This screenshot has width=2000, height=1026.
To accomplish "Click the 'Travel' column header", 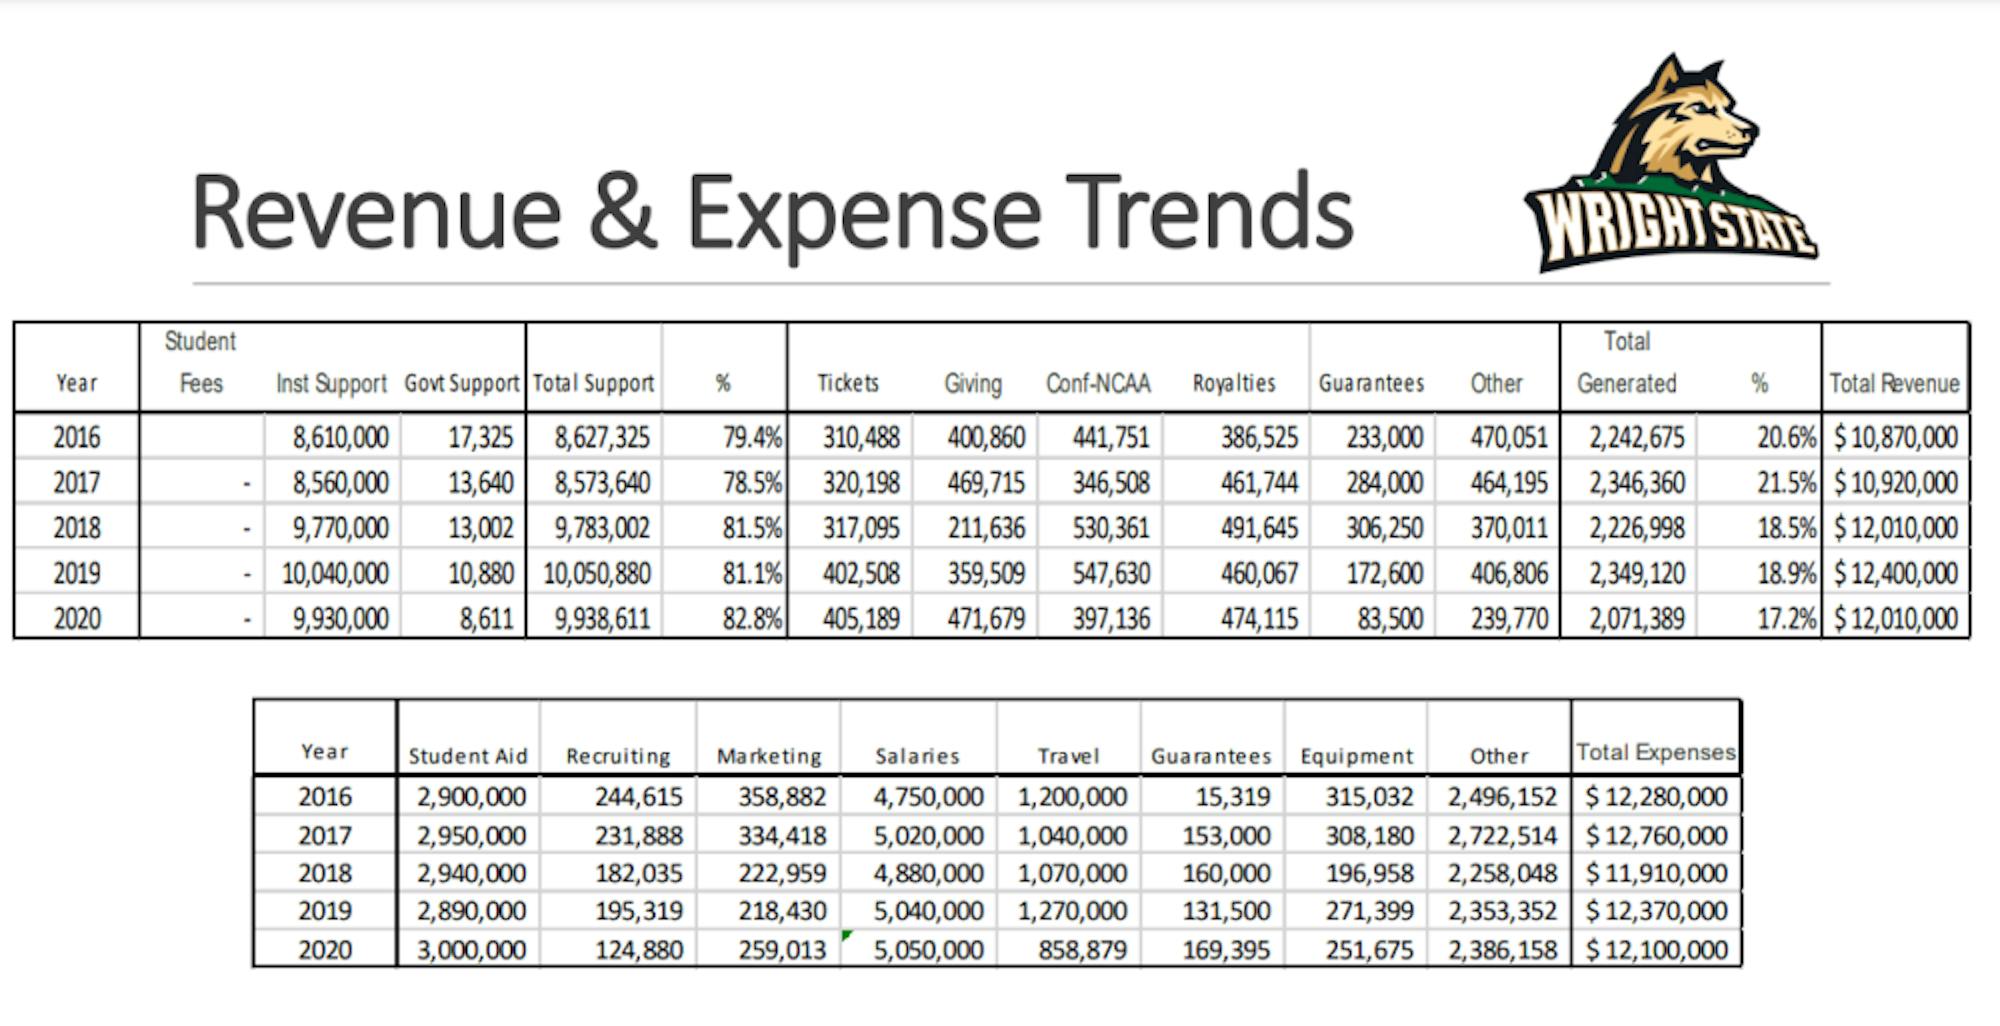I will point(1068,757).
